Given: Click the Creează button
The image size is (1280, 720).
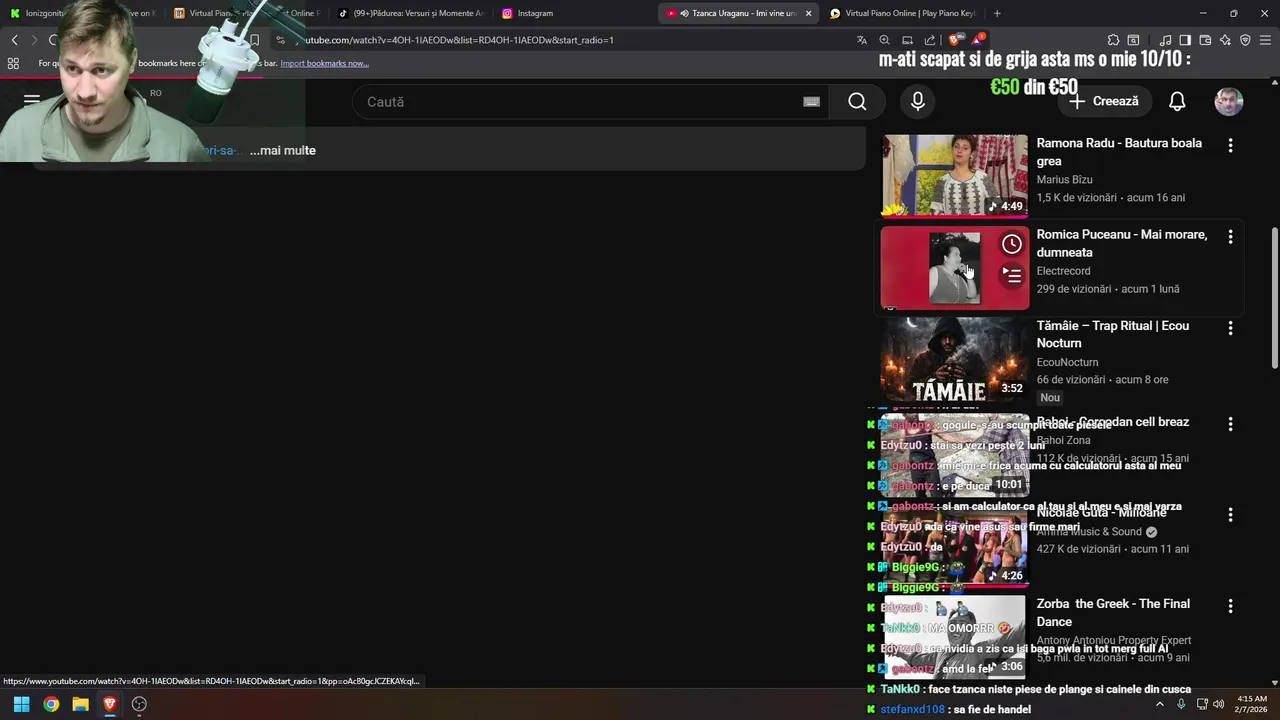Looking at the screenshot, I should click(x=1104, y=102).
